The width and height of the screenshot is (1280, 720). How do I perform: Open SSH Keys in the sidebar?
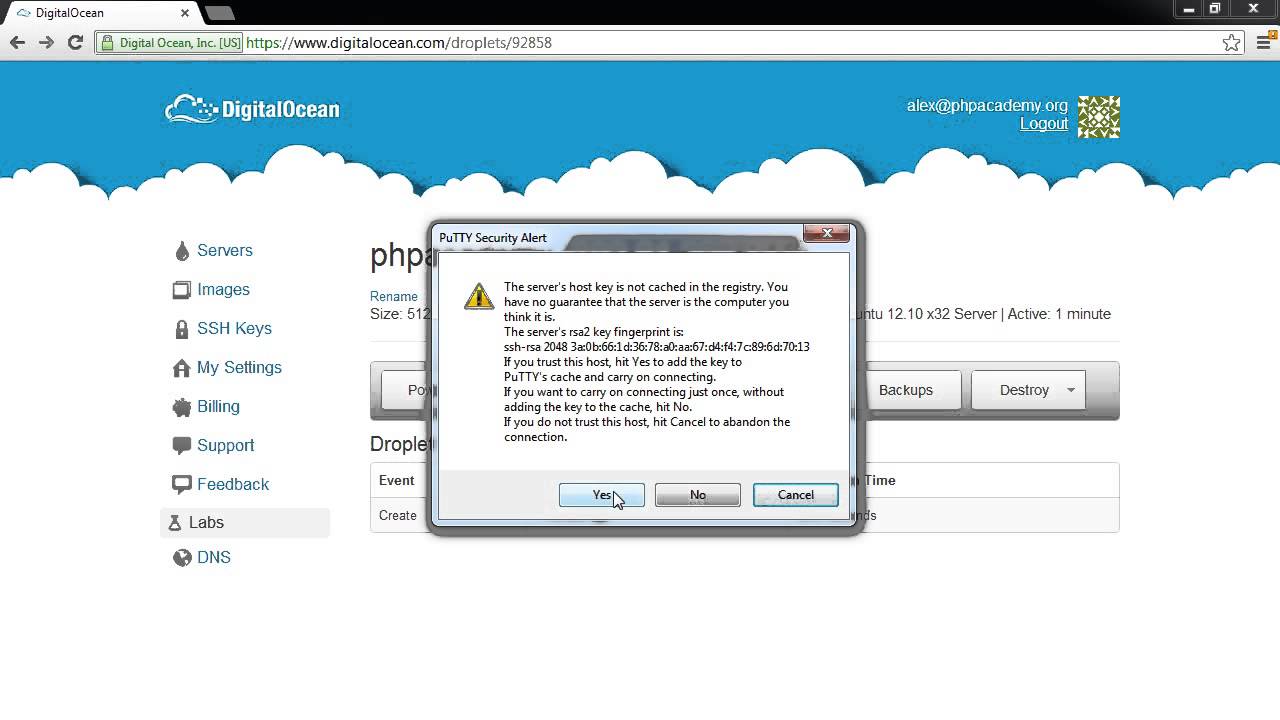click(234, 328)
